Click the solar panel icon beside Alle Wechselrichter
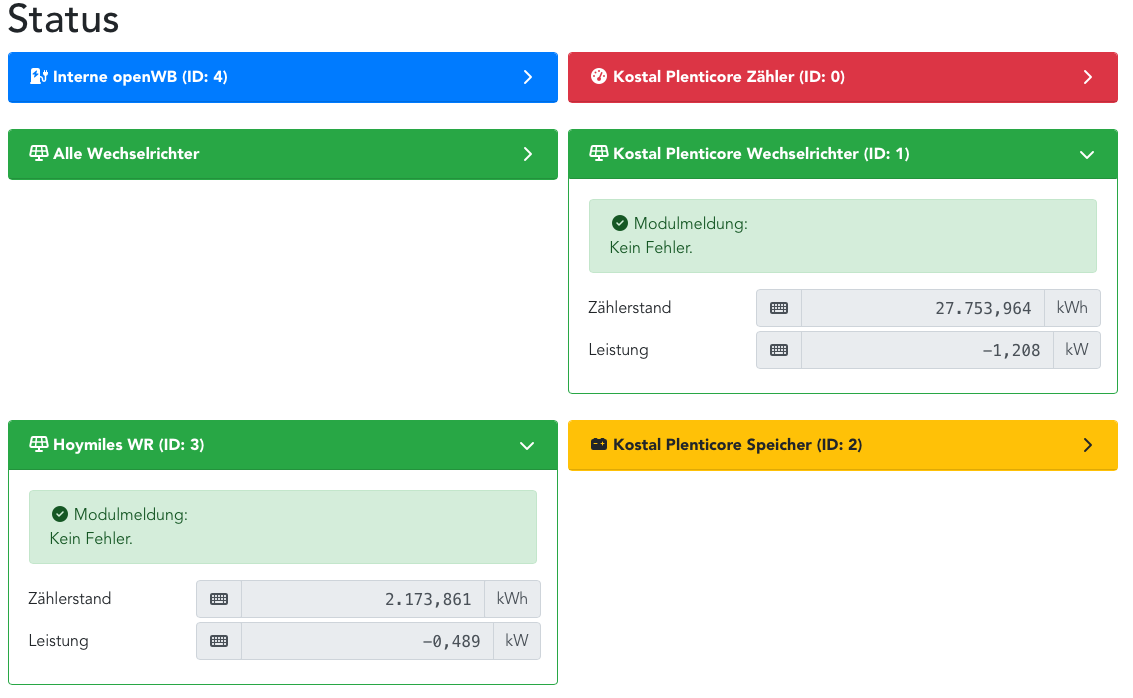This screenshot has height=698, width=1133. pyautogui.click(x=39, y=154)
